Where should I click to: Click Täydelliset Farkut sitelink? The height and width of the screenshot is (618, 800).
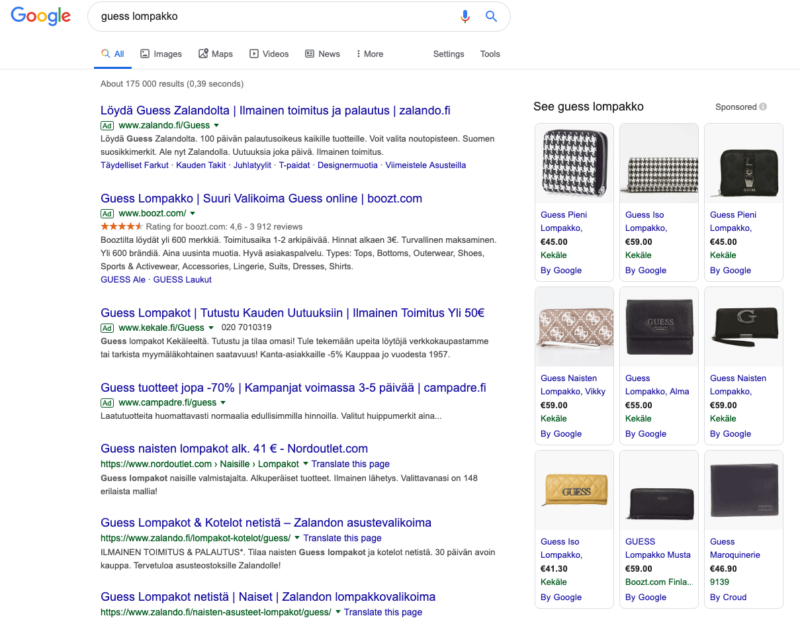[134, 165]
